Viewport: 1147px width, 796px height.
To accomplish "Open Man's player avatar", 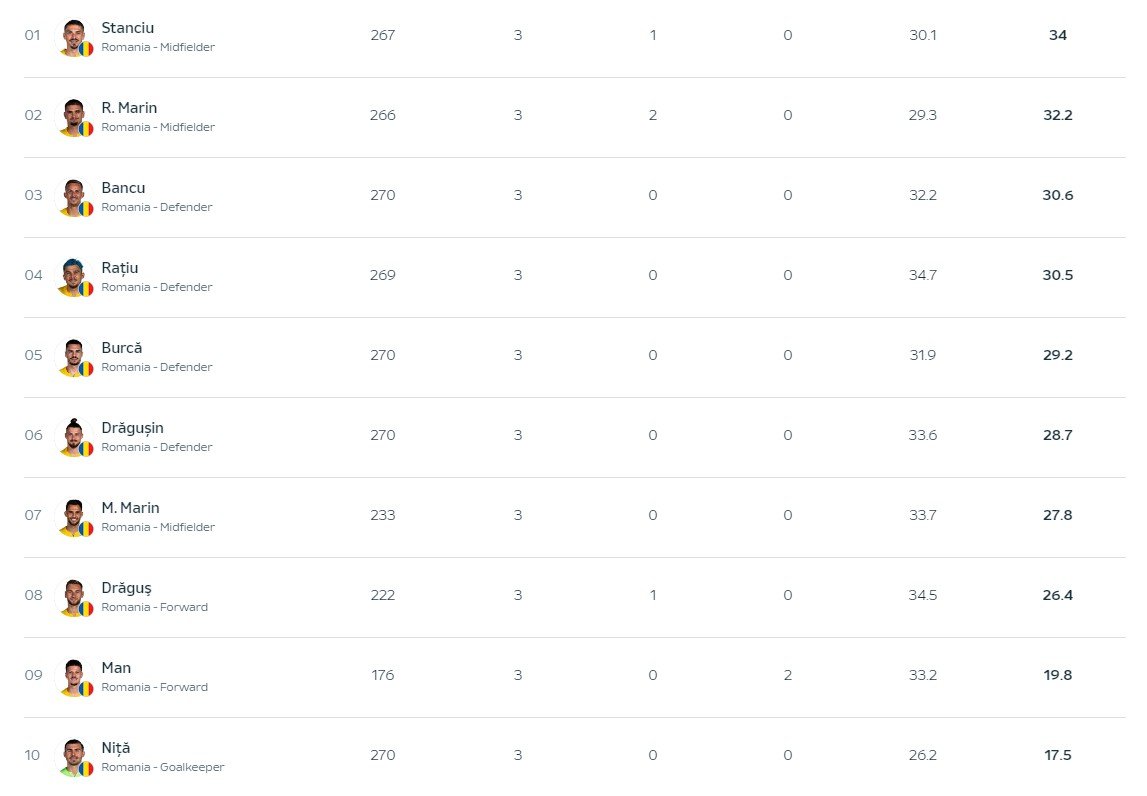I will [x=74, y=677].
